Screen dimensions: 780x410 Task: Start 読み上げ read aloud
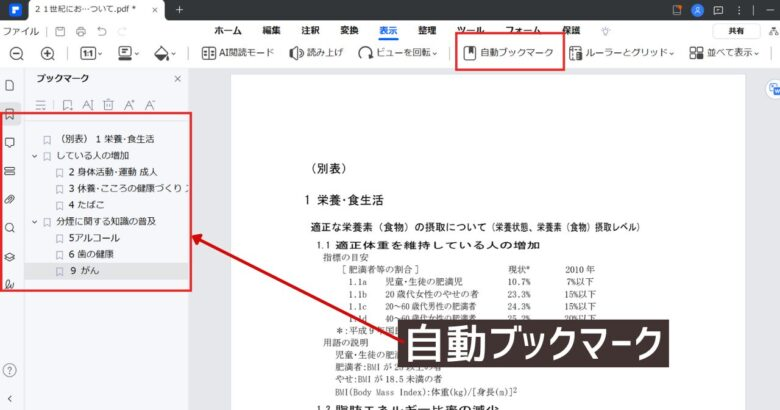pos(316,52)
